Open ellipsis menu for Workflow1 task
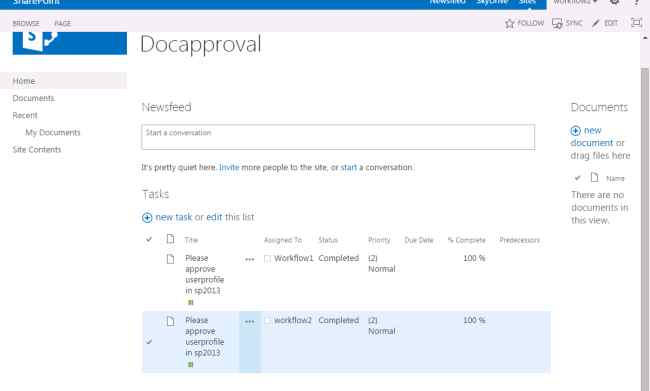Image resolution: width=650 pixels, height=391 pixels. [x=250, y=260]
